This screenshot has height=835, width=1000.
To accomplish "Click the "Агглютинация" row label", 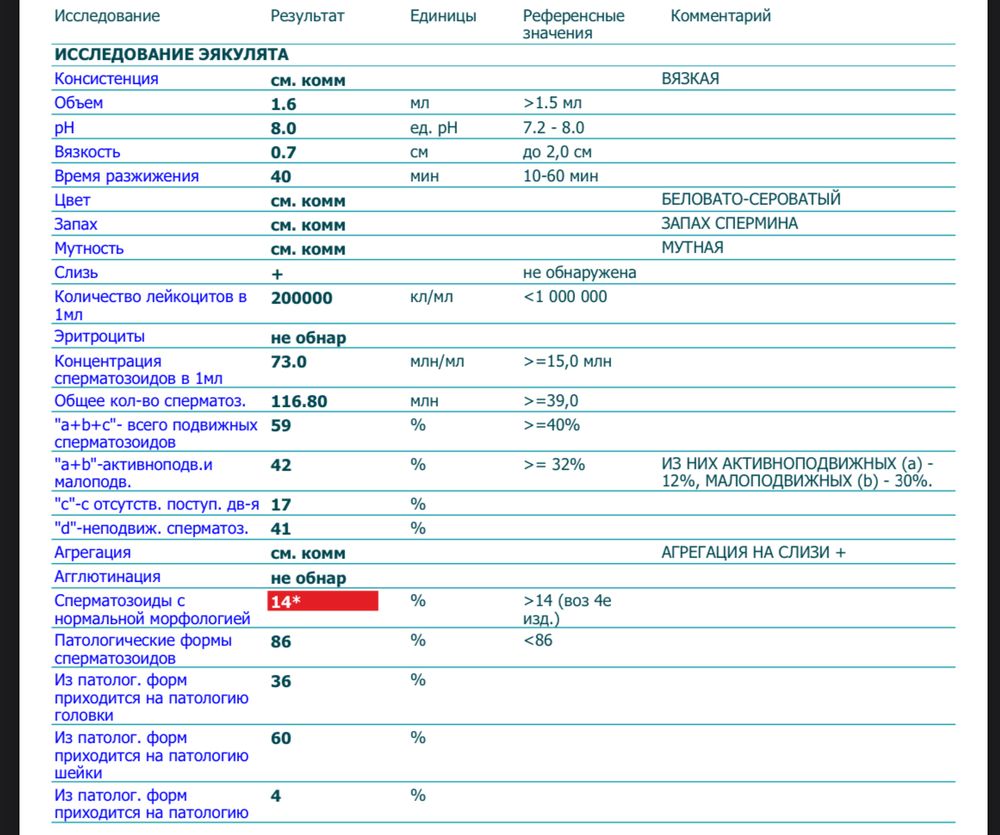I will click(107, 577).
